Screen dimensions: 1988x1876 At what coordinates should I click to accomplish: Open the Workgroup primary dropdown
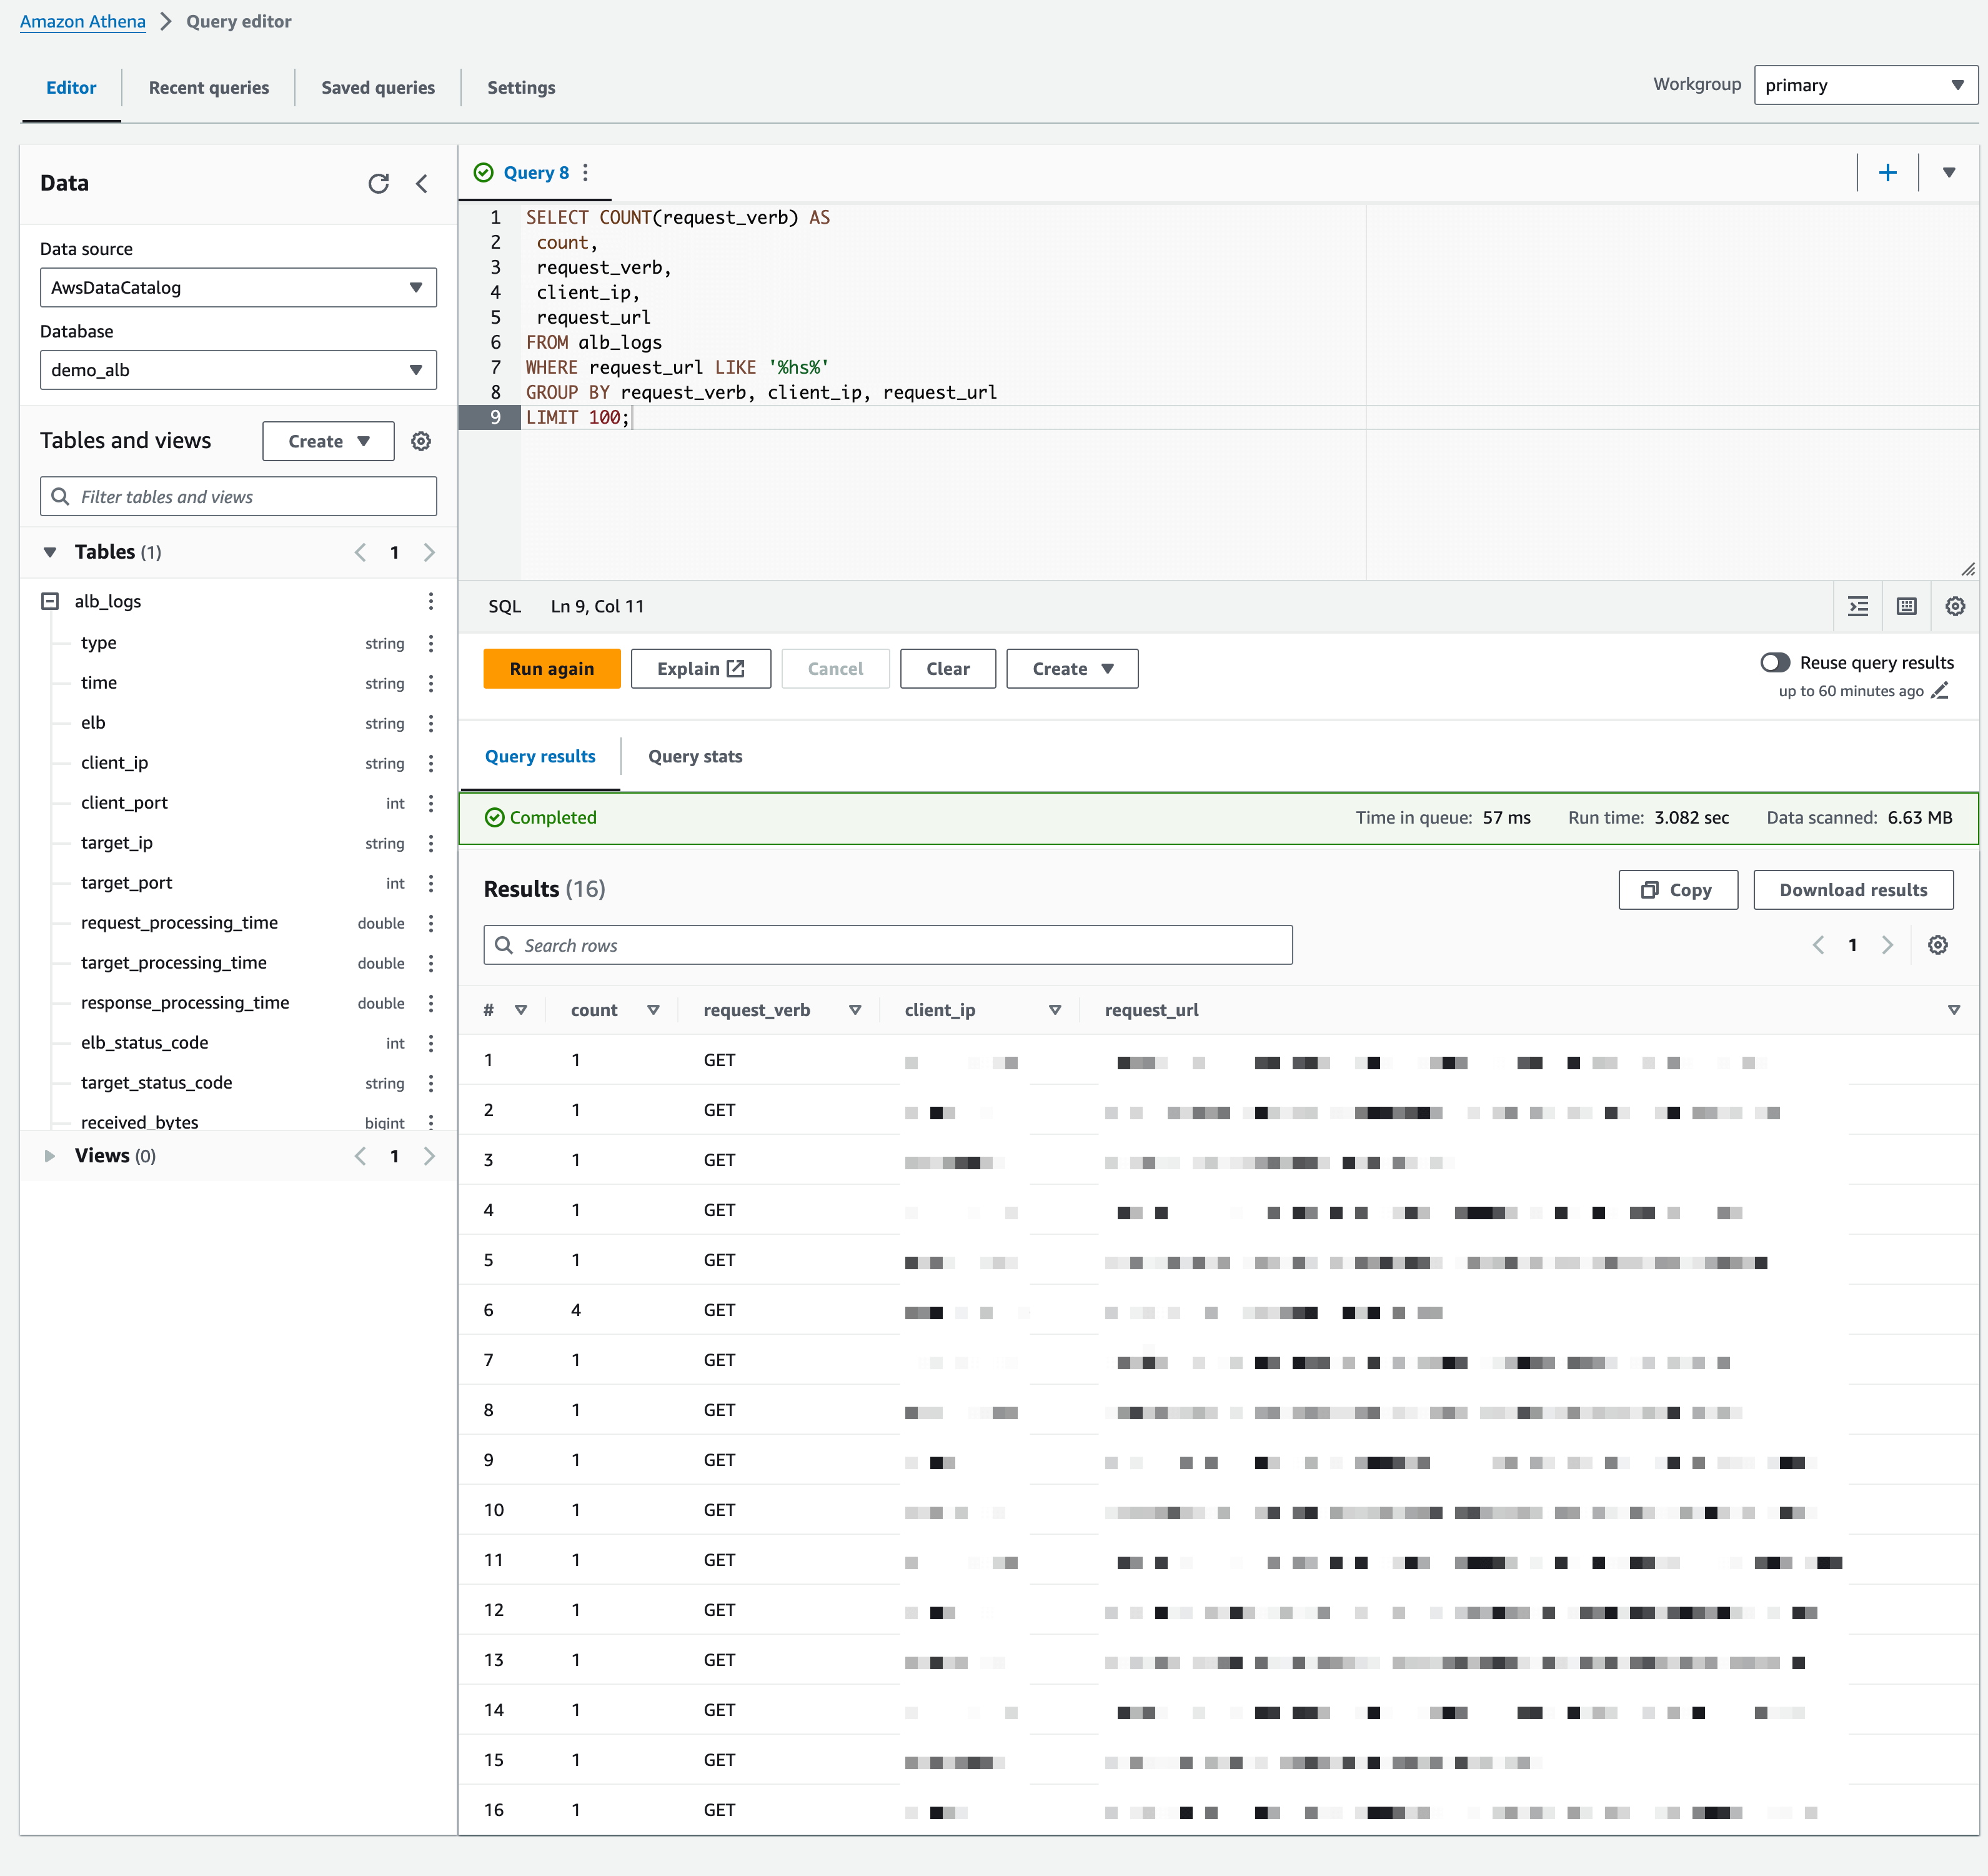tap(1866, 85)
